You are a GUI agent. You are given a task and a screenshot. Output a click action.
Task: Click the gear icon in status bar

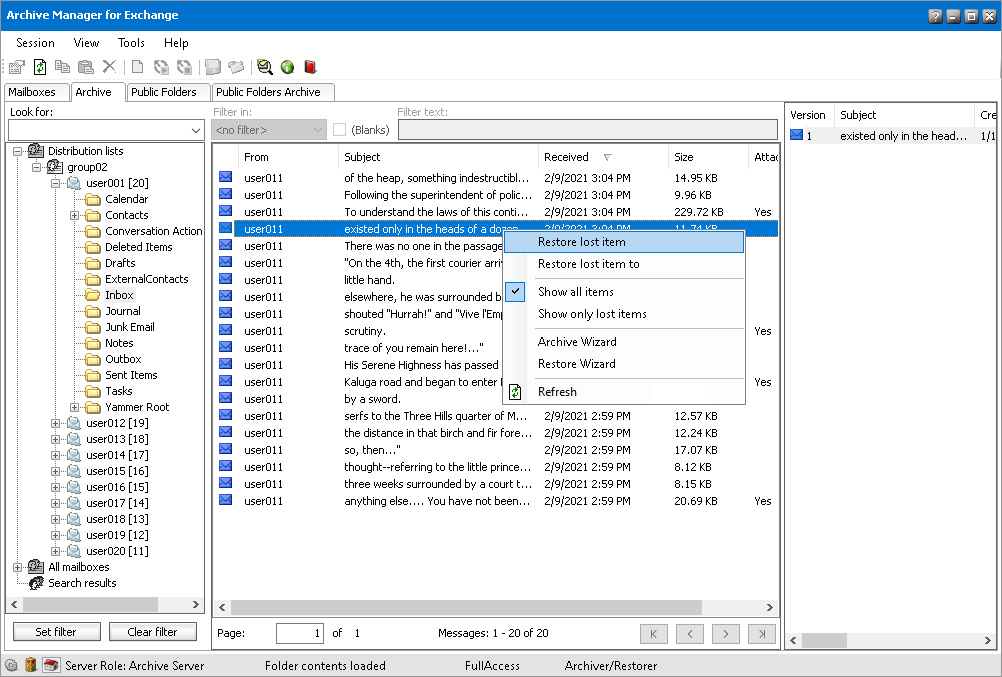tap(11, 665)
